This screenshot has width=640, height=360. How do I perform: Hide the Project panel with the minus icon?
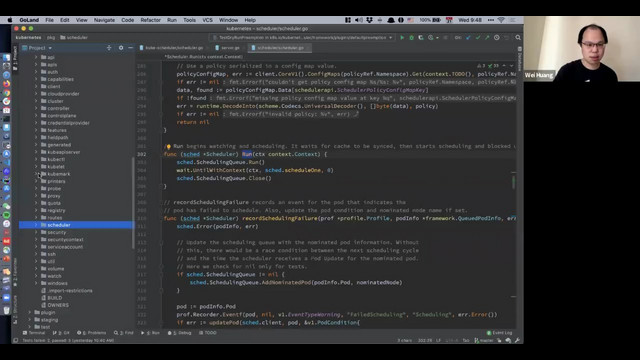(131, 48)
